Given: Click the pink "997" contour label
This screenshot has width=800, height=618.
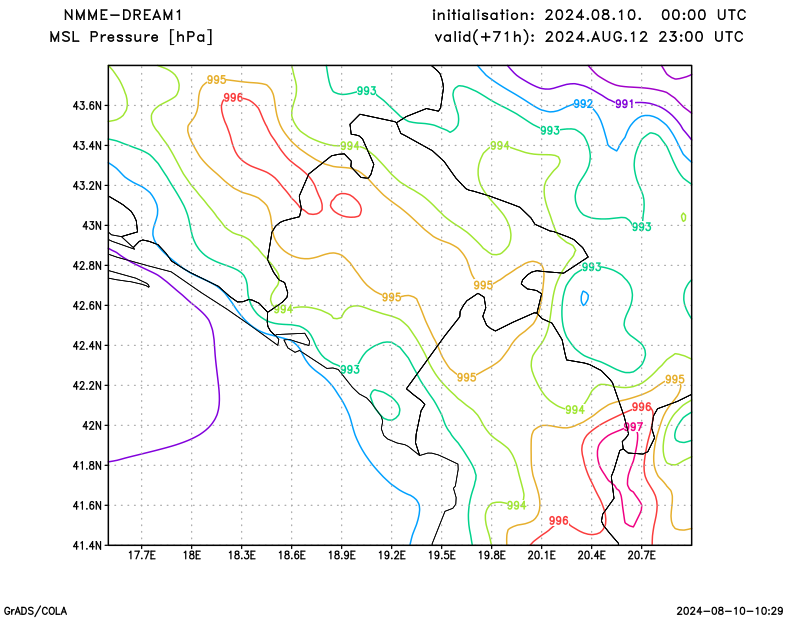Looking at the screenshot, I should pyautogui.click(x=633, y=427).
